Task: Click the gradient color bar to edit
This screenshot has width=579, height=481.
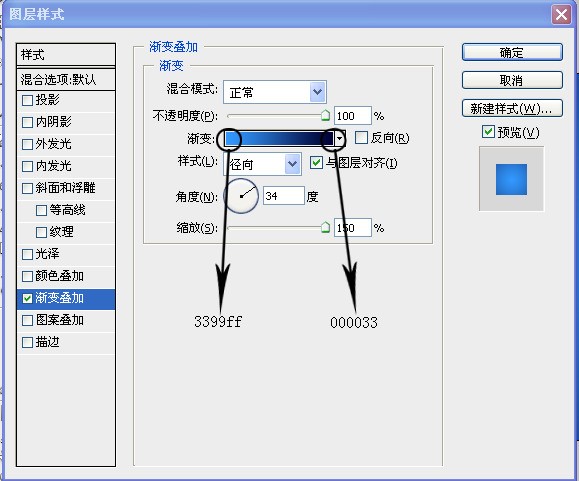Action: click(x=279, y=139)
